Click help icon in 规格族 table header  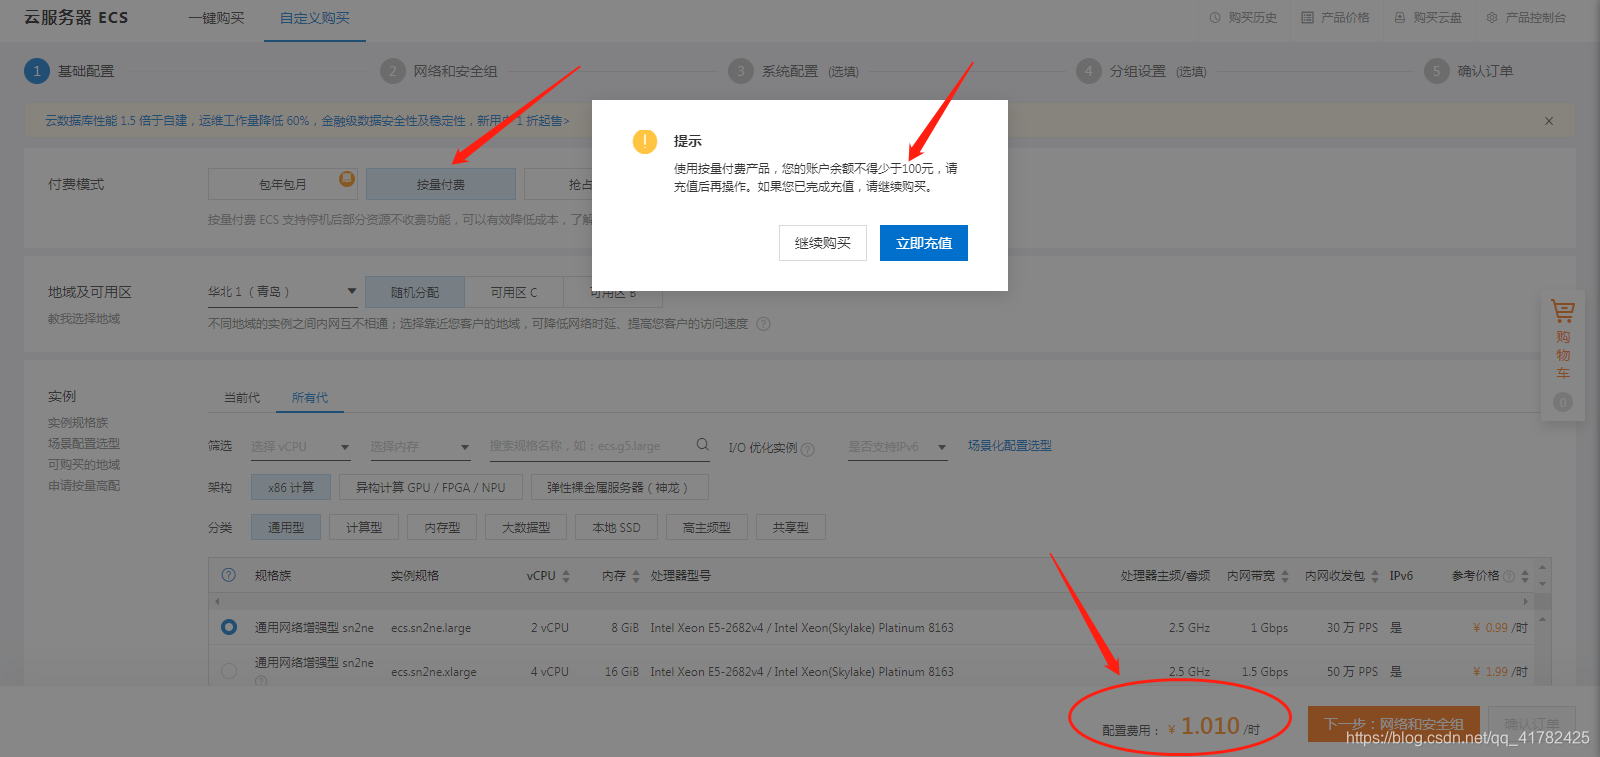pos(229,575)
